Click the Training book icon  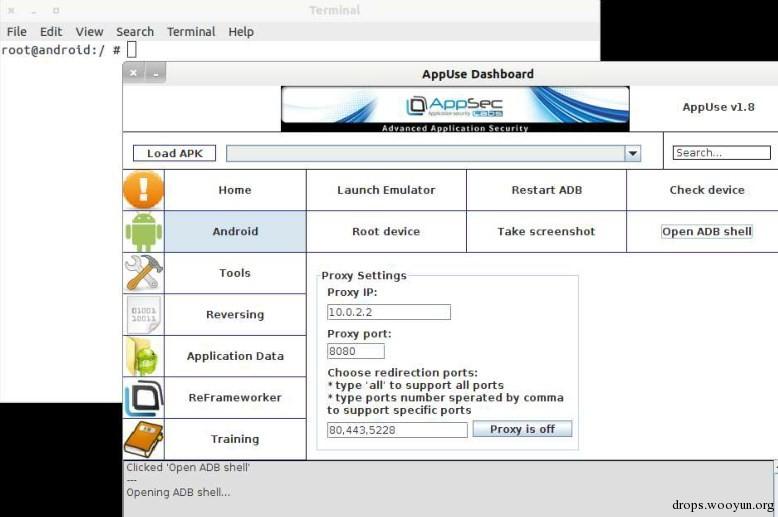pyautogui.click(x=143, y=439)
